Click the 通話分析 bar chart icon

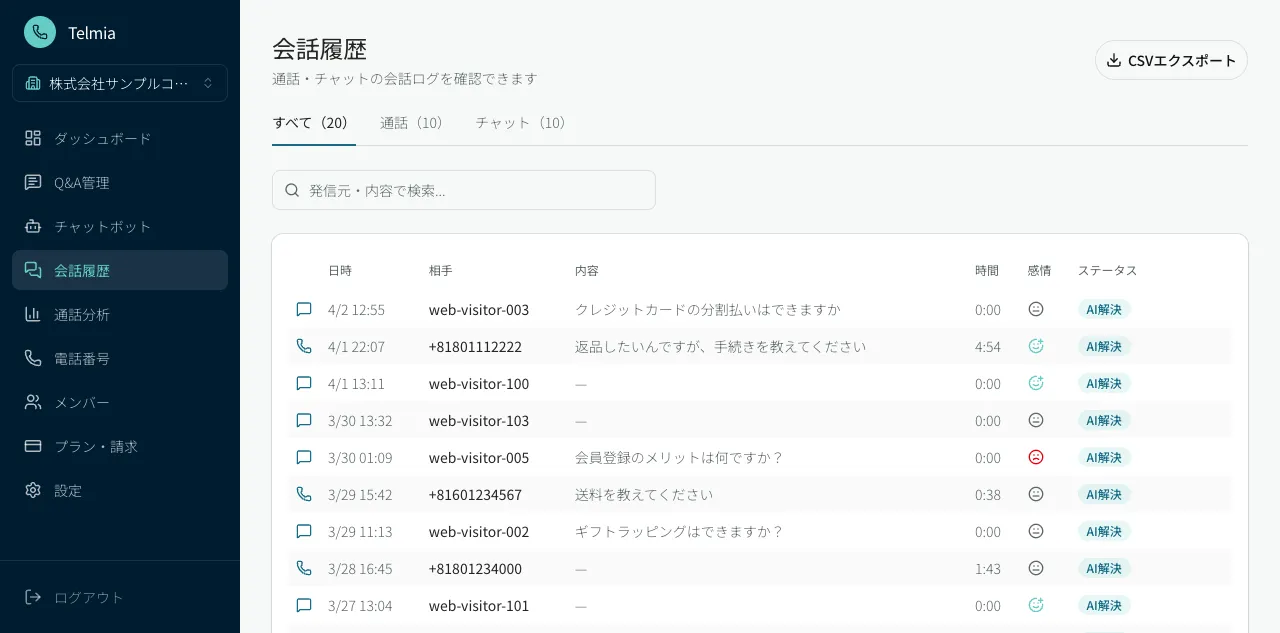(33, 314)
